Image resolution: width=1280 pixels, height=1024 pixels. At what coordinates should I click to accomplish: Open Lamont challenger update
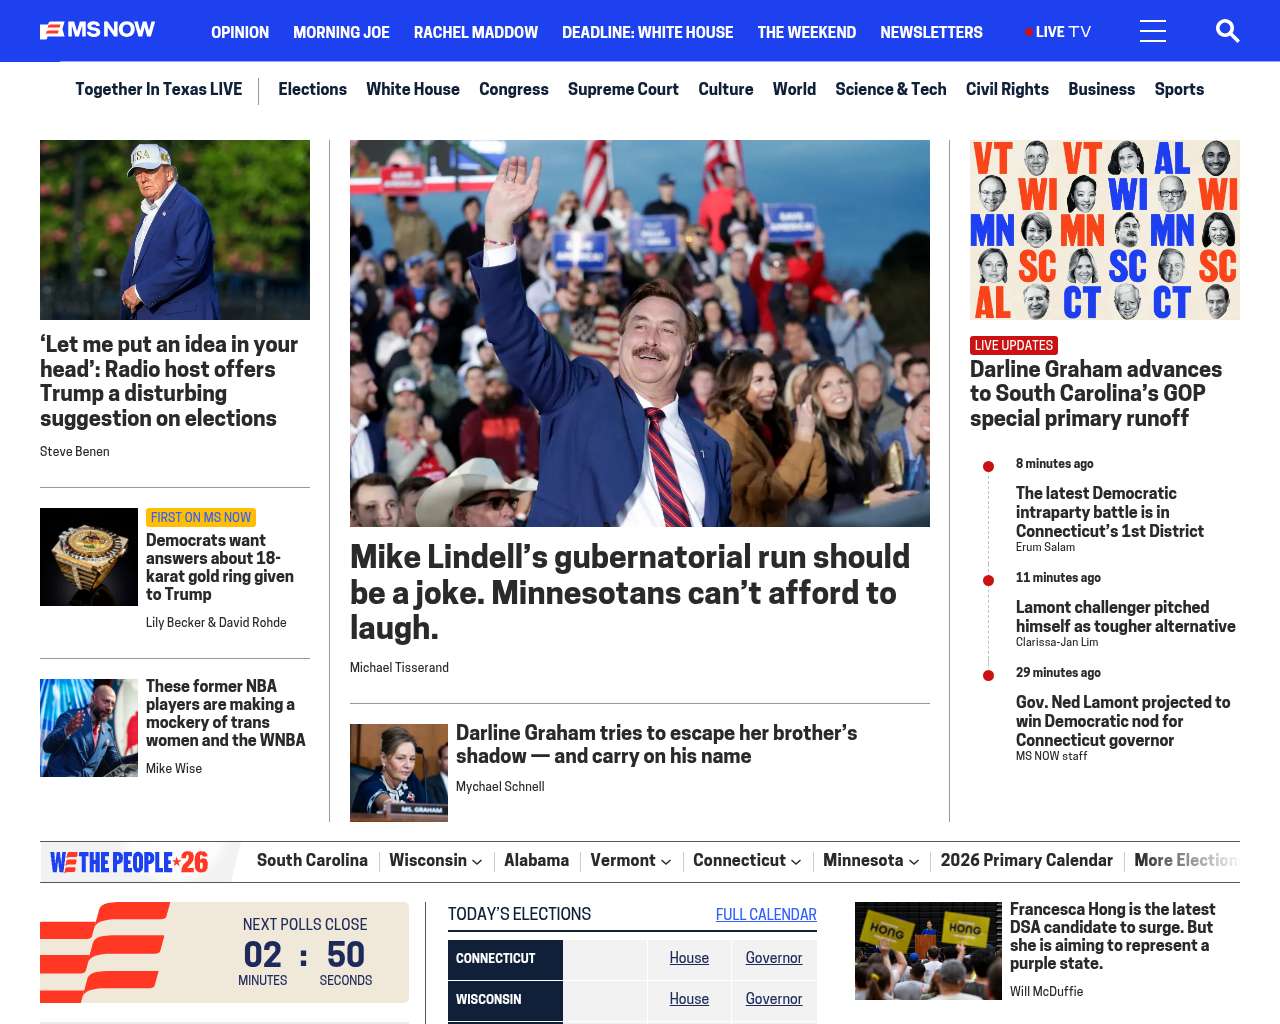(1126, 617)
